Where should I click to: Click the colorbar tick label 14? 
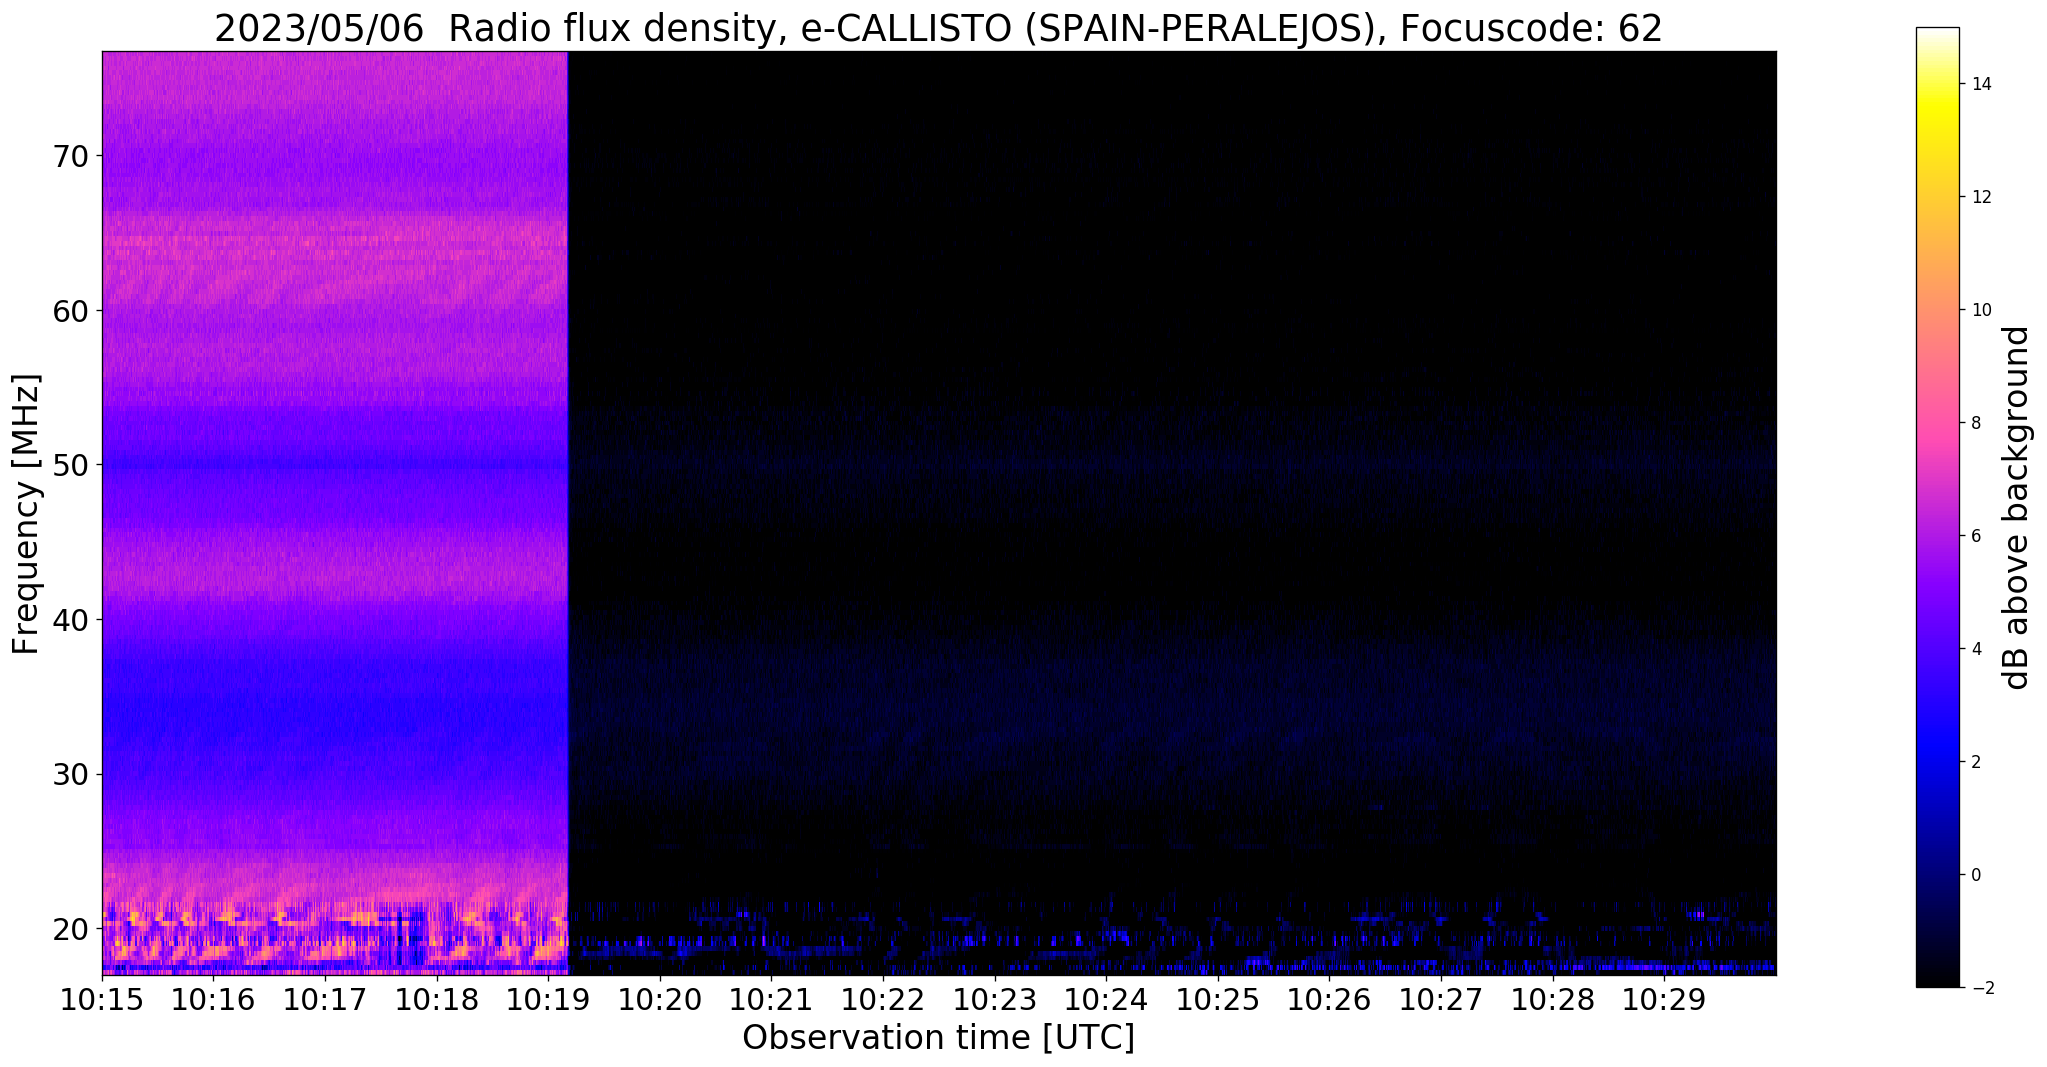[x=1979, y=84]
